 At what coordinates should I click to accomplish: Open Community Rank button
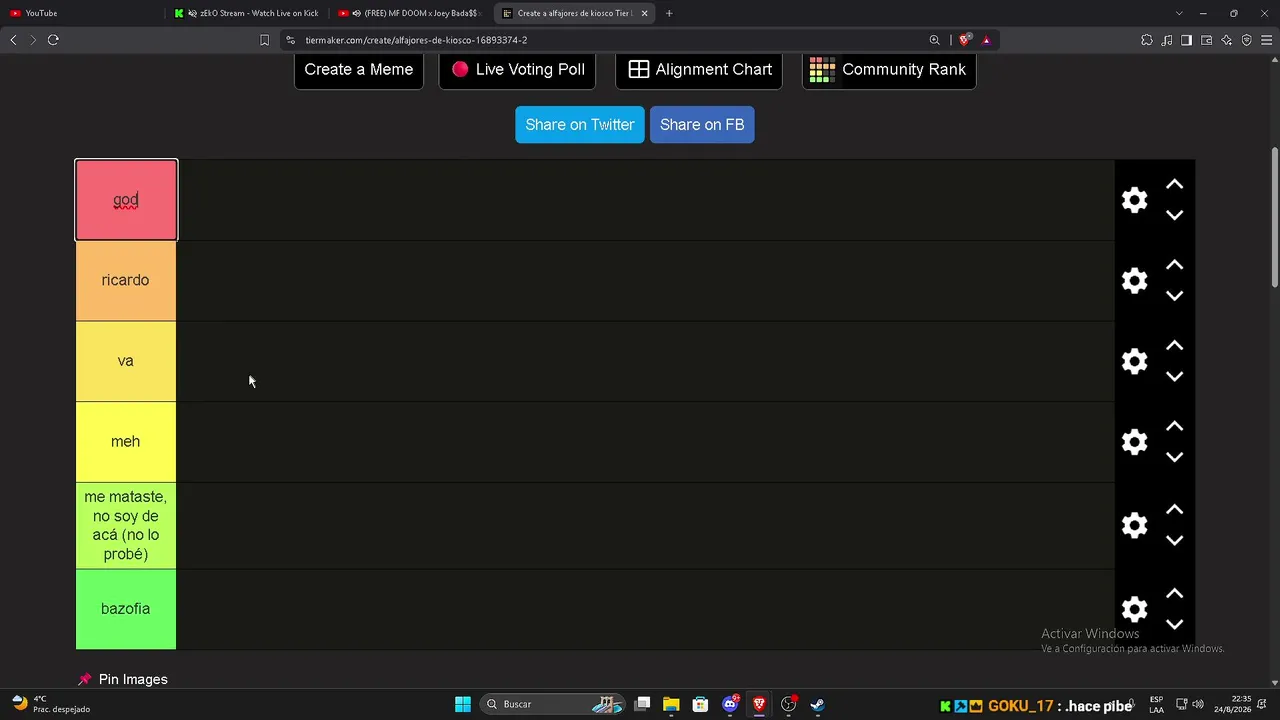click(x=889, y=70)
